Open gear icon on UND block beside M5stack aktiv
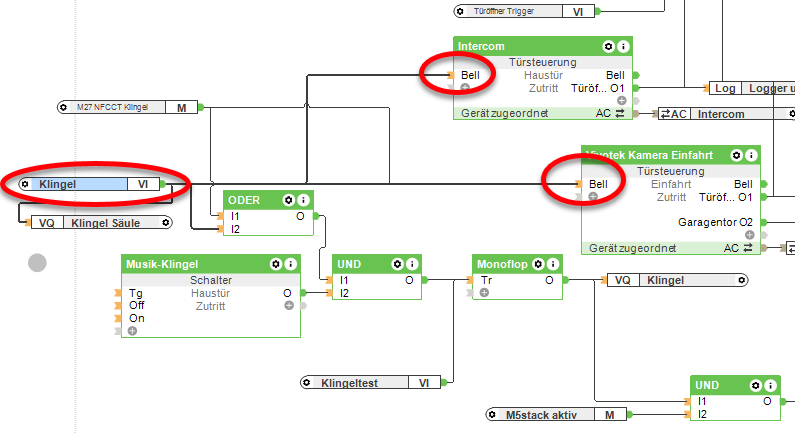 (x=756, y=386)
